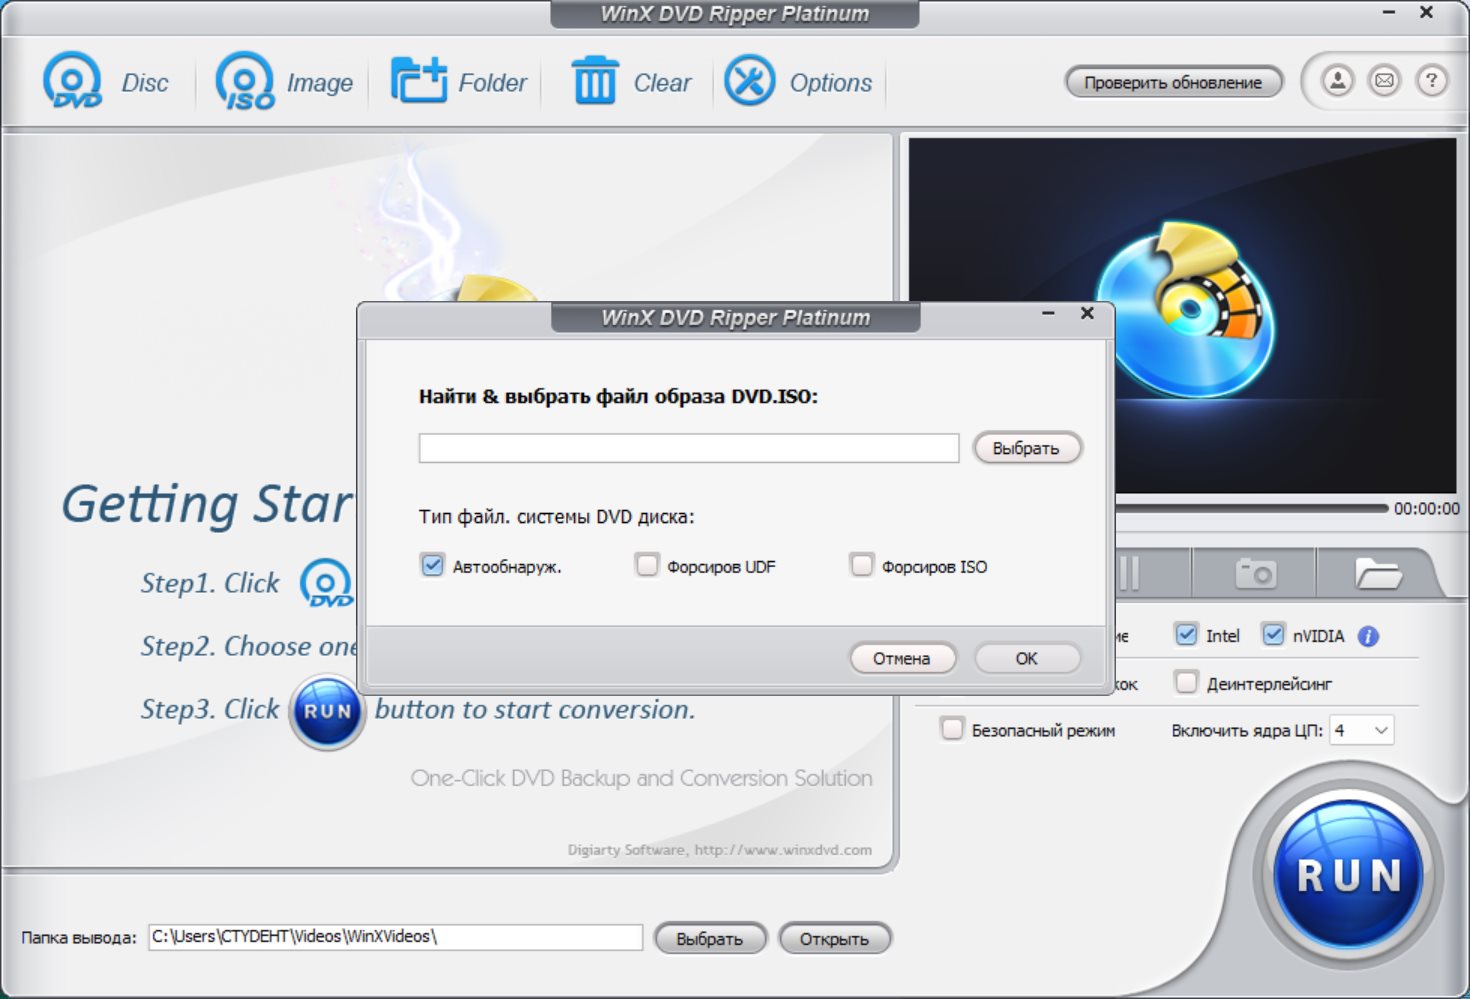Expand CPU cores dropdown
1470x999 pixels.
pyautogui.click(x=1361, y=730)
